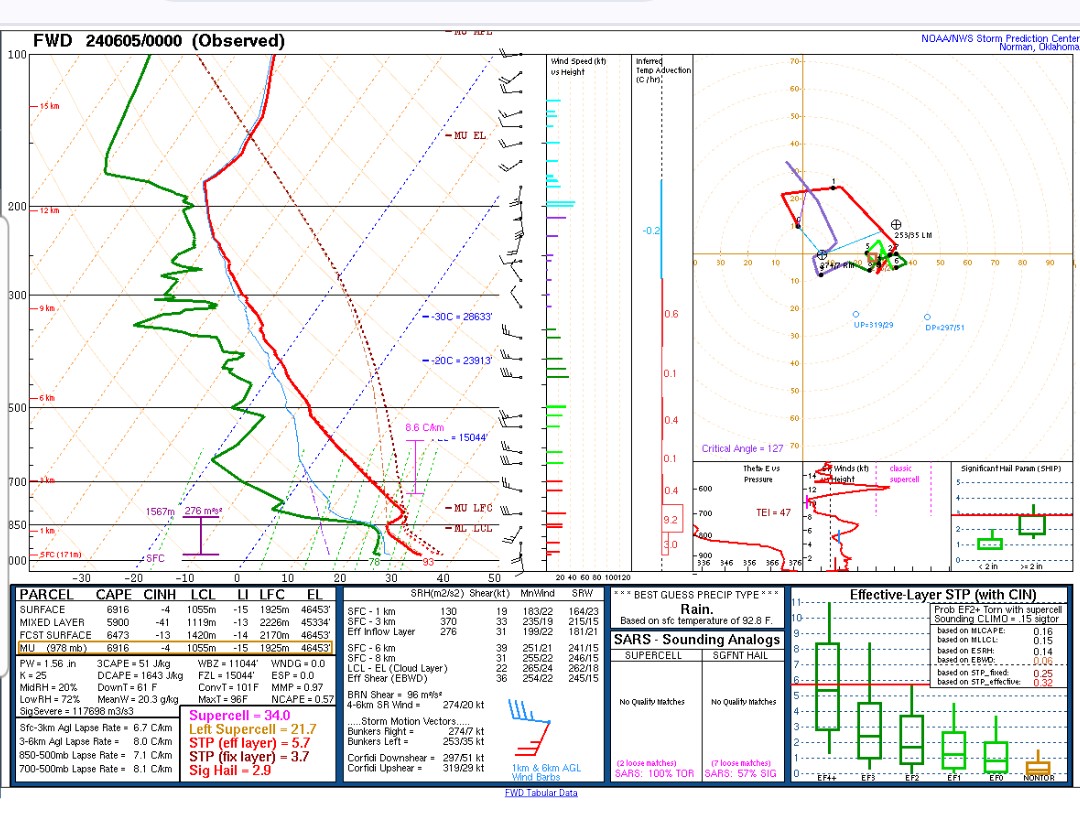This screenshot has width=1080, height=824.
Task: Click the SFC - 8 km shear row
Action: 473,658
